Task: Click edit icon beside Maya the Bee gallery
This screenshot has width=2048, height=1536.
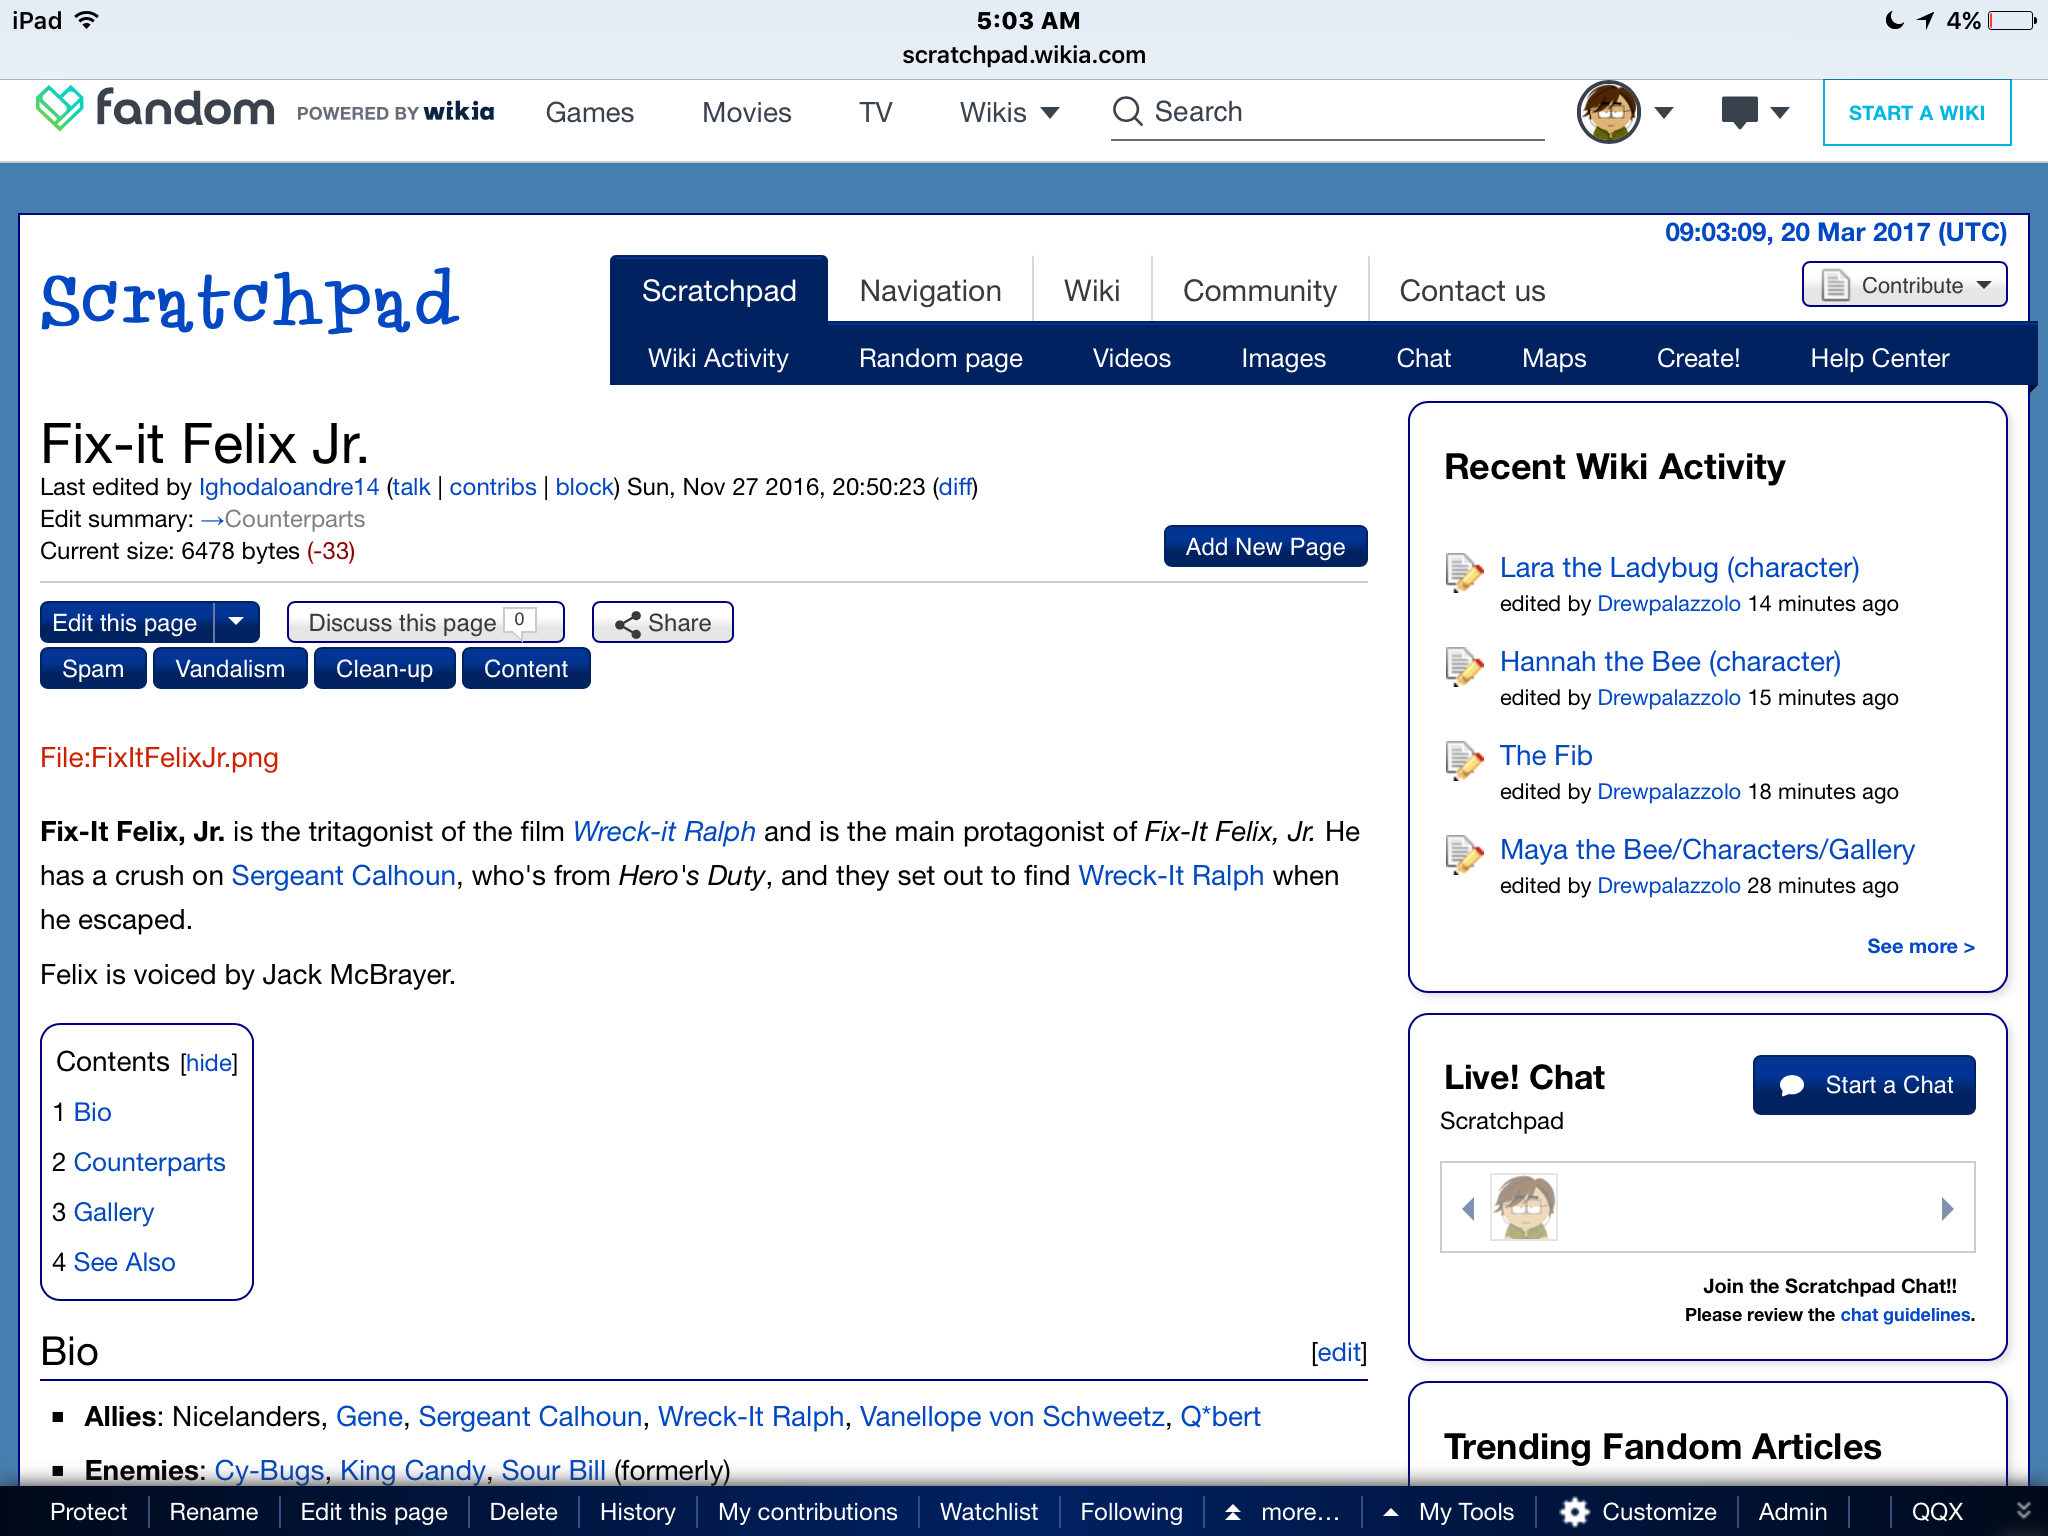Action: pos(1464,854)
